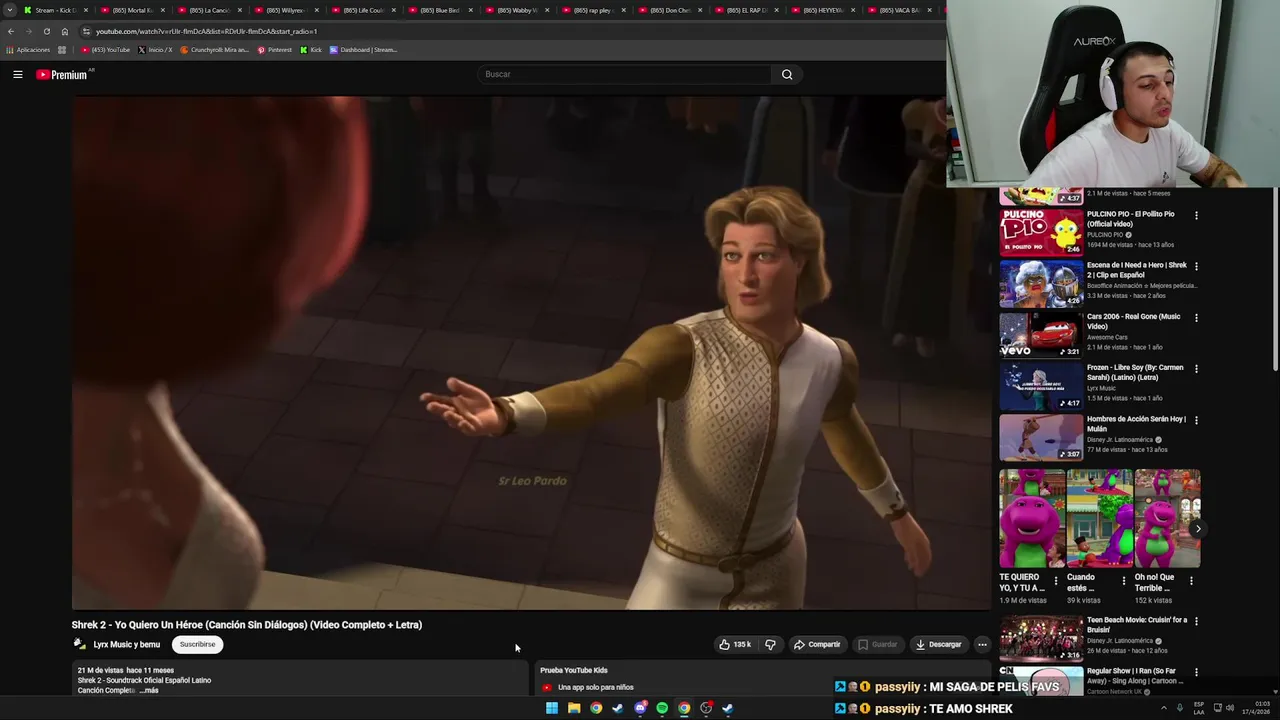Go to YouTube Premium home logo
1280x720 pixels.
click(x=62, y=74)
